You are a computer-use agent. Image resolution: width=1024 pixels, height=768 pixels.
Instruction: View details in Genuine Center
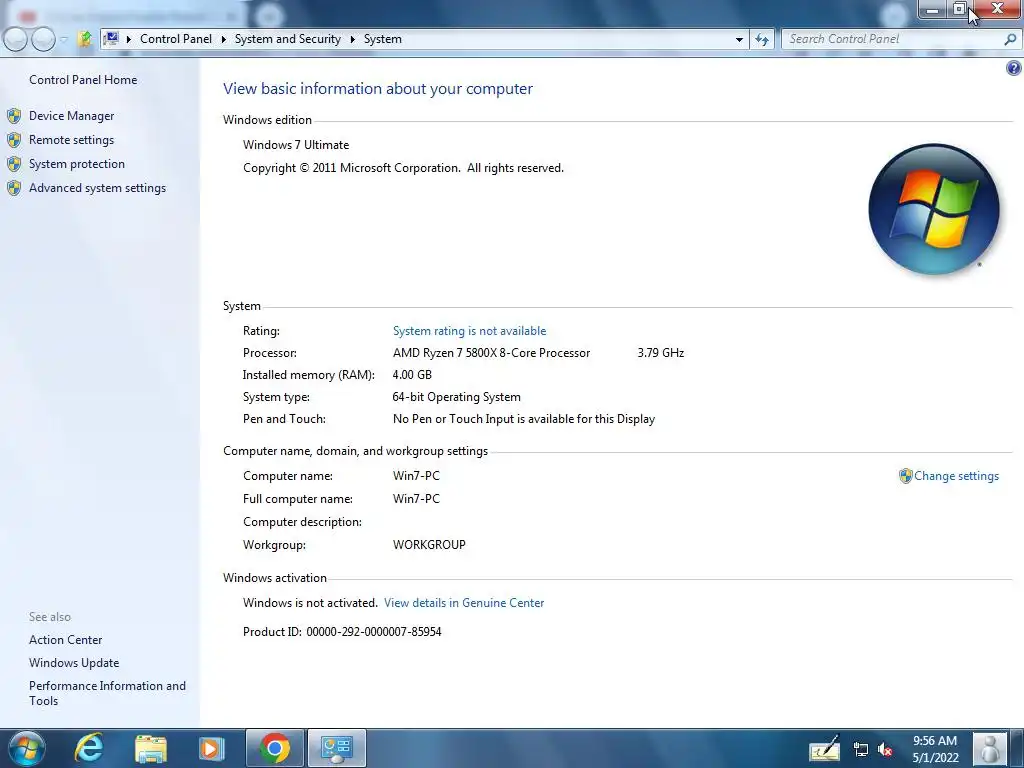pyautogui.click(x=464, y=603)
